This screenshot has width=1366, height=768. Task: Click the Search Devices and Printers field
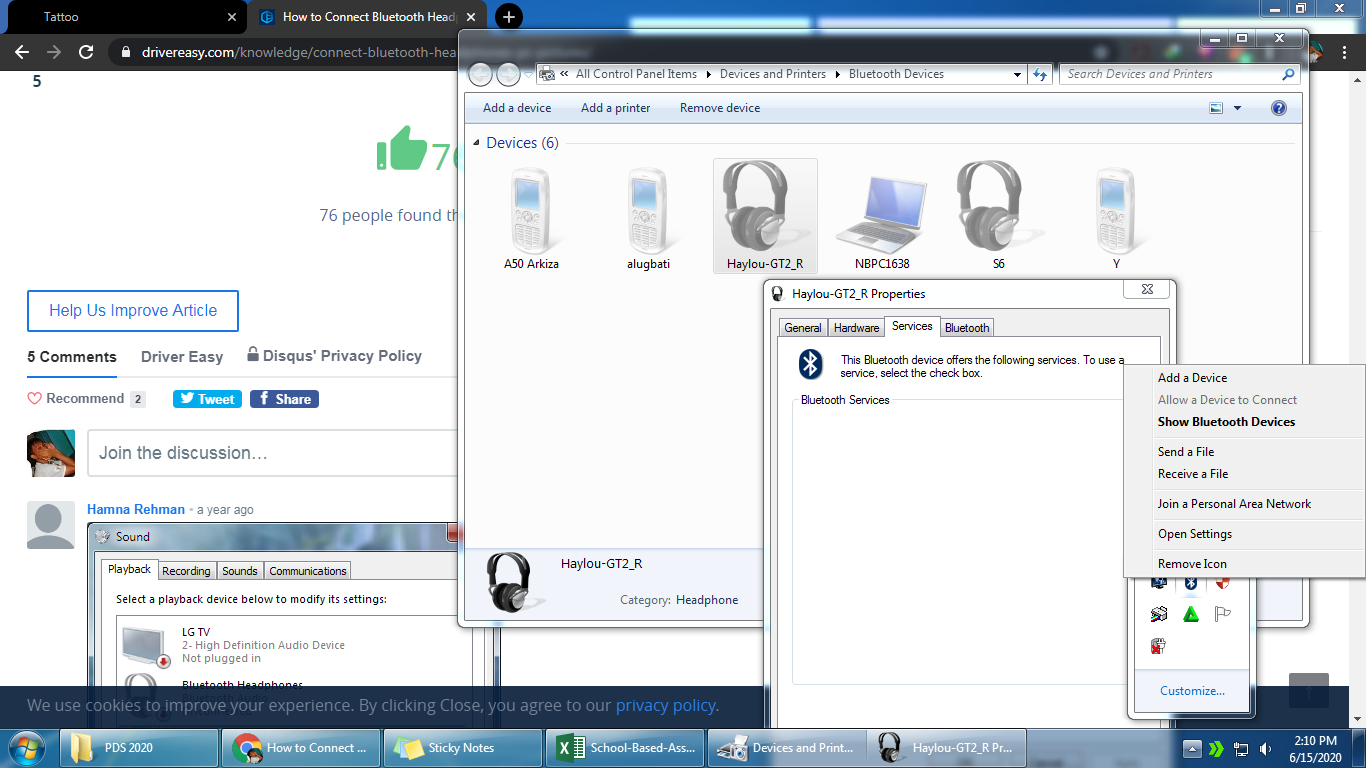(x=1170, y=74)
